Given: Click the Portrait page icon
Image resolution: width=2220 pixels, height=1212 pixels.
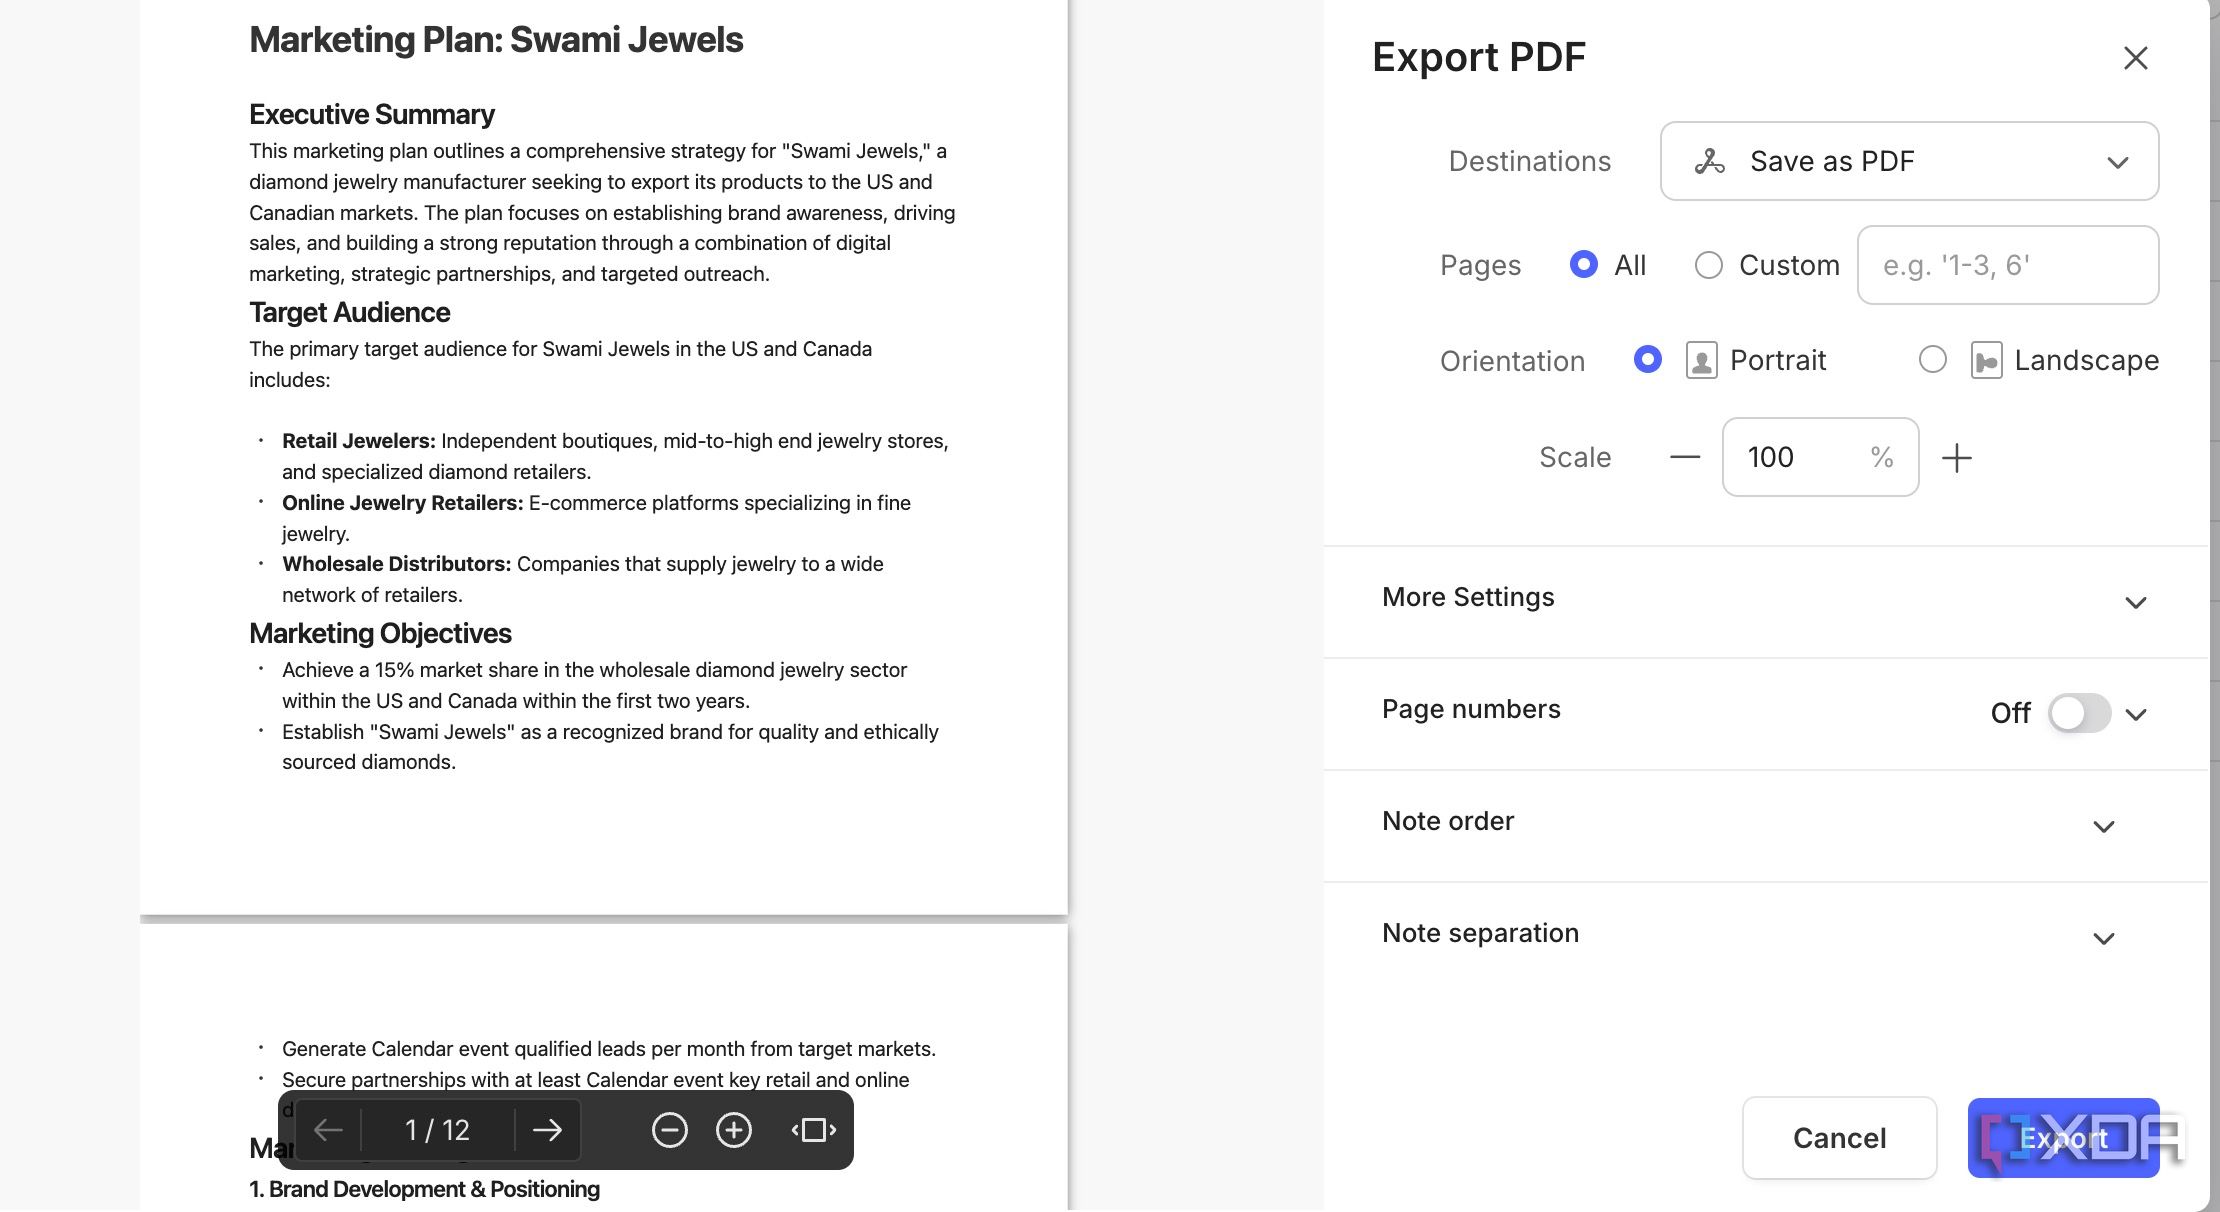Looking at the screenshot, I should tap(1701, 360).
